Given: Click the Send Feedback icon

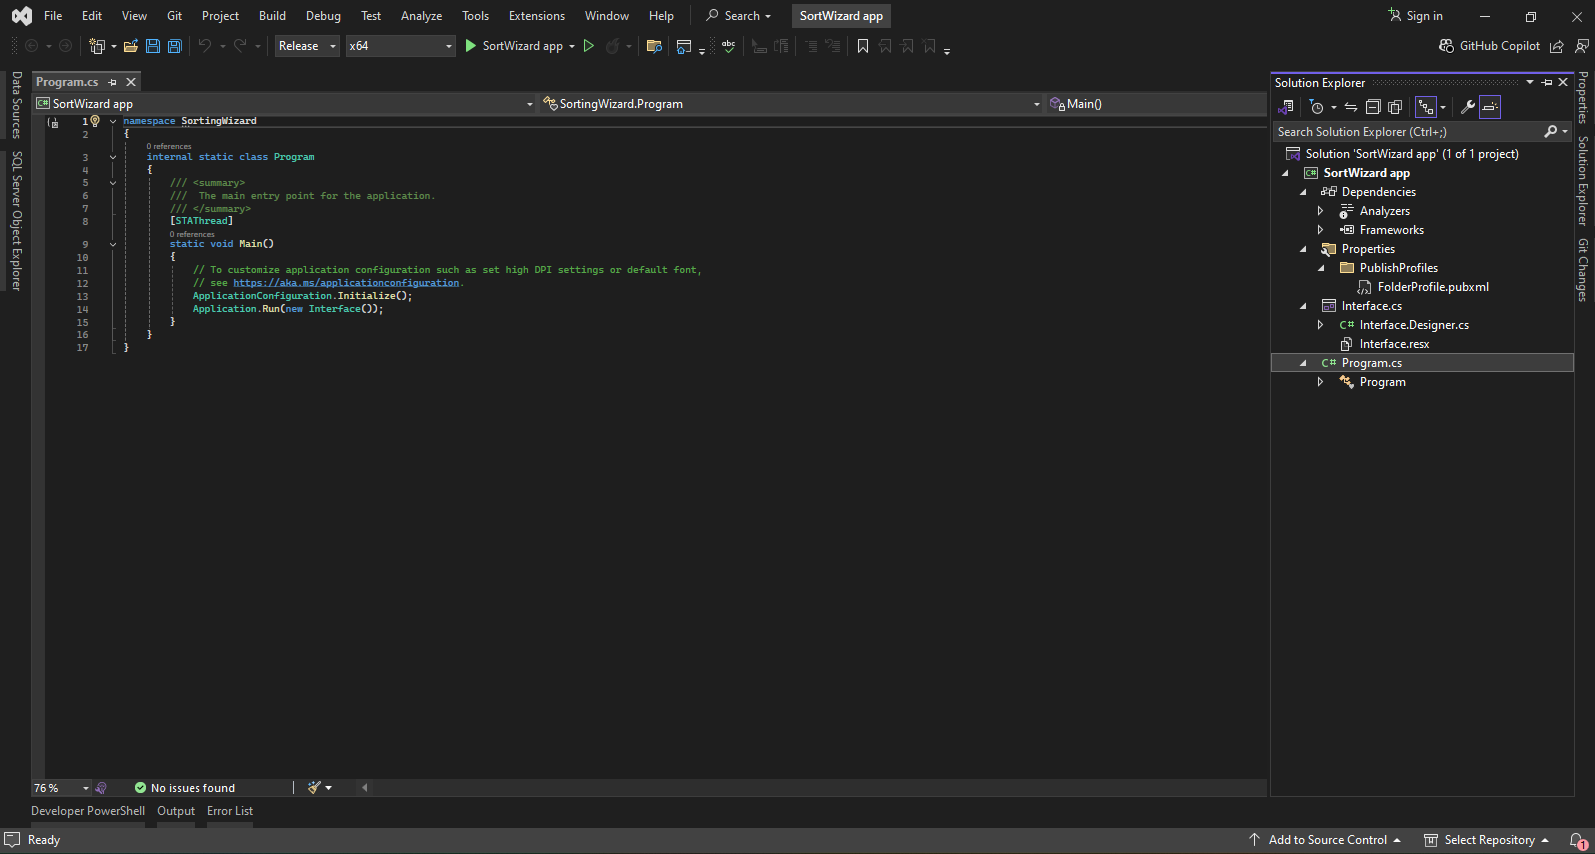Looking at the screenshot, I should [x=1582, y=46].
